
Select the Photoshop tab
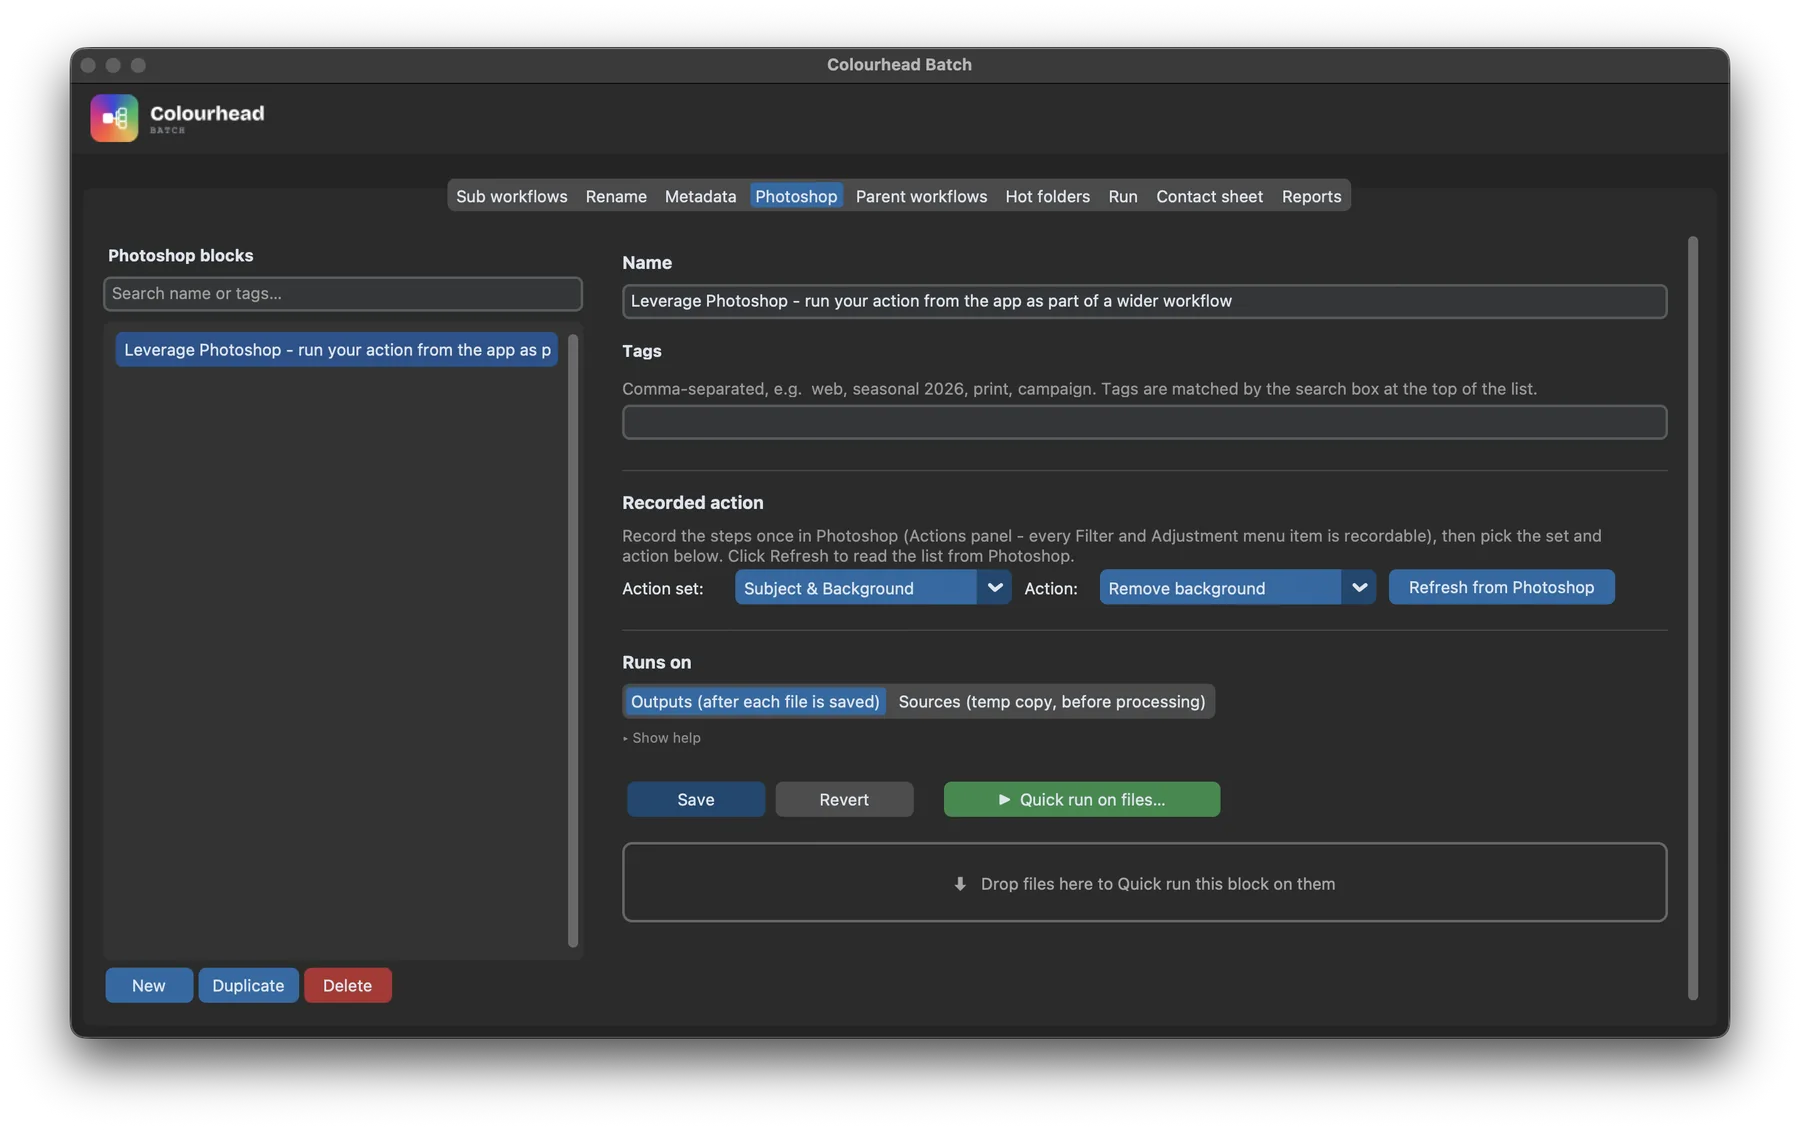[796, 196]
